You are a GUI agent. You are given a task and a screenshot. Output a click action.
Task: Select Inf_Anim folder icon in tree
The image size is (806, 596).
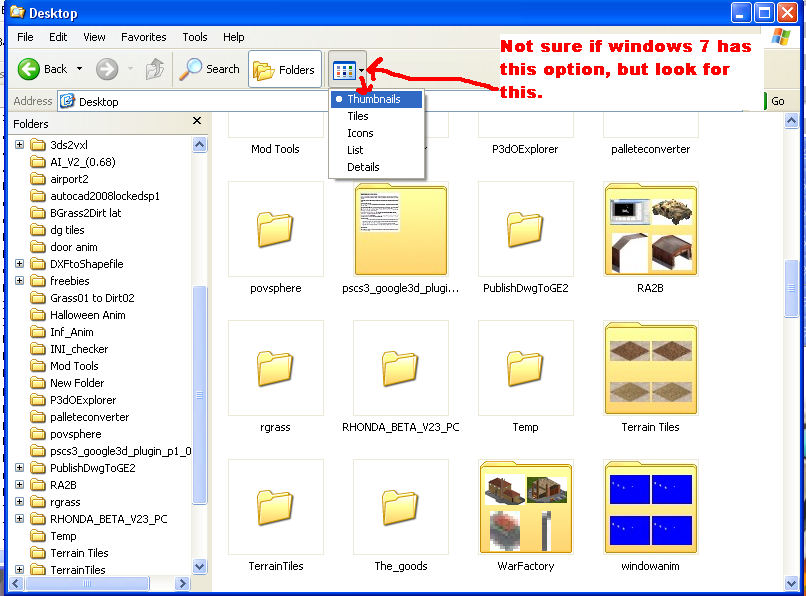38,332
